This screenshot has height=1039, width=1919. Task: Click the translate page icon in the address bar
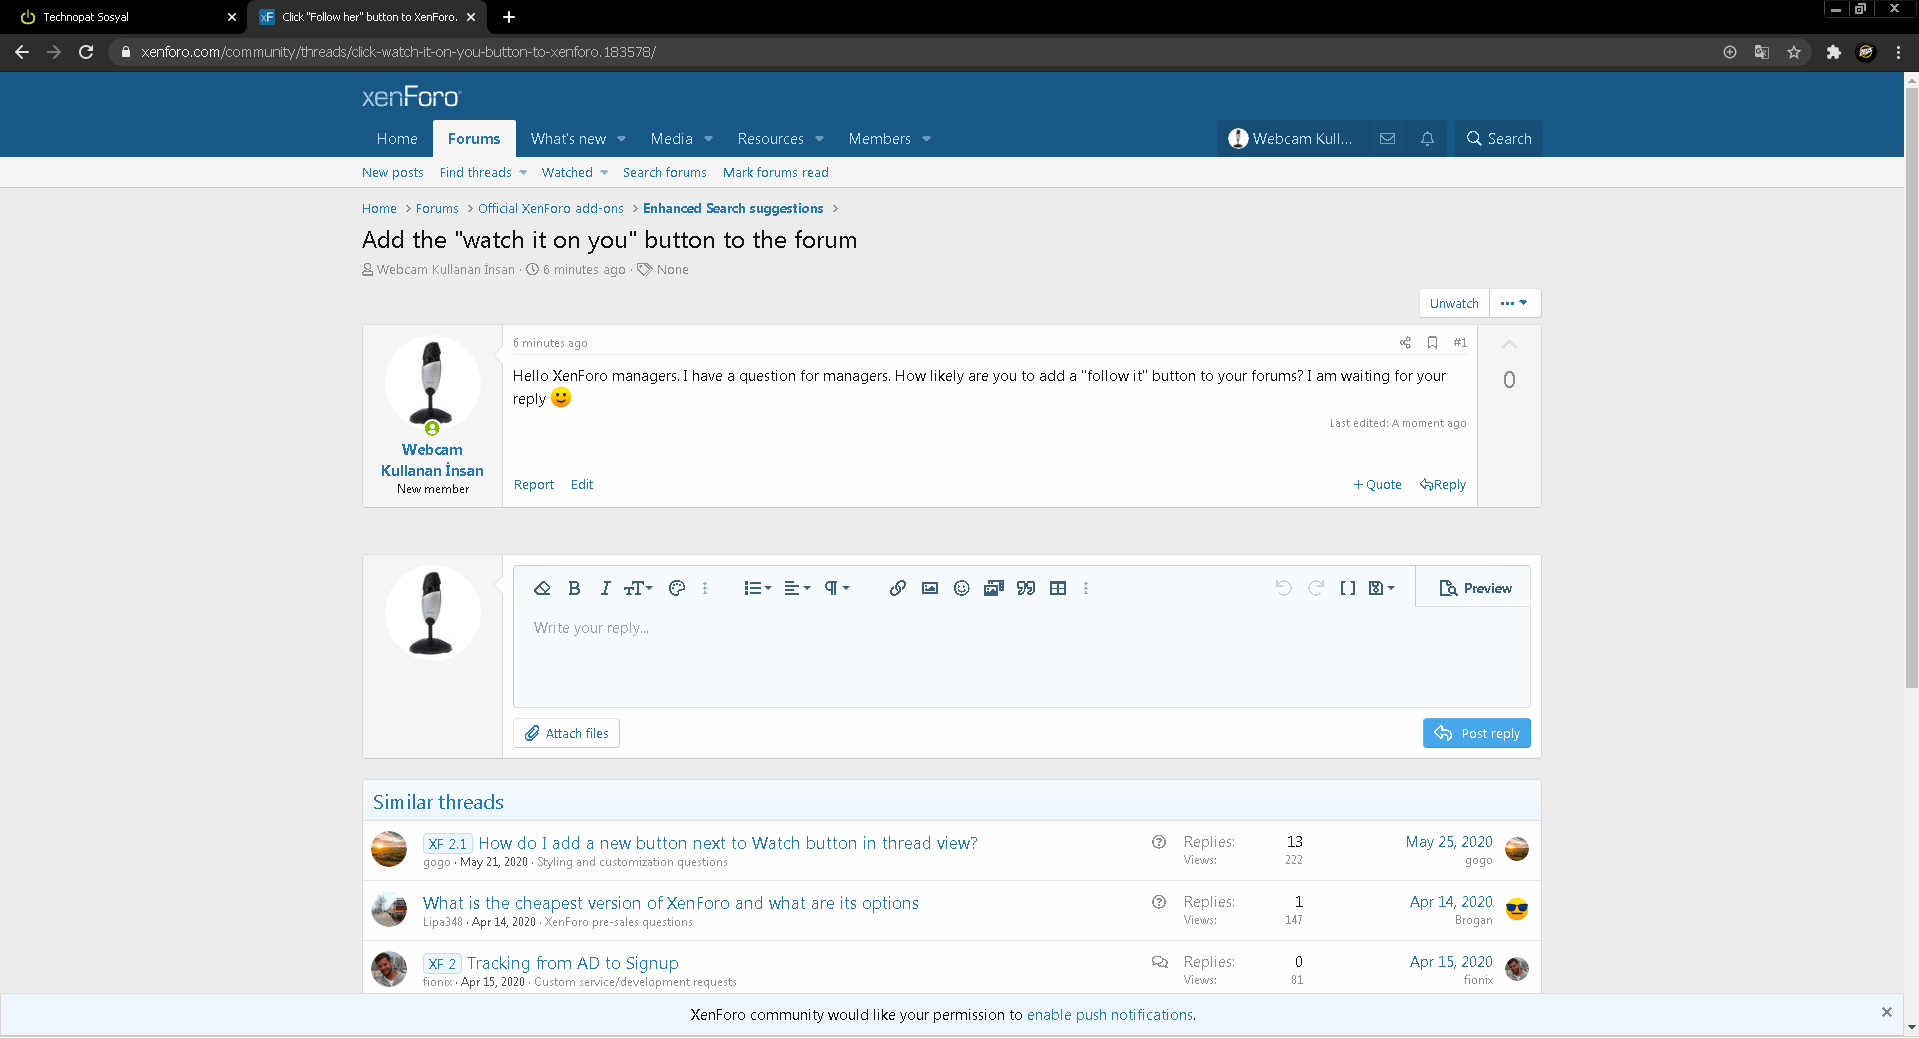tap(1762, 52)
